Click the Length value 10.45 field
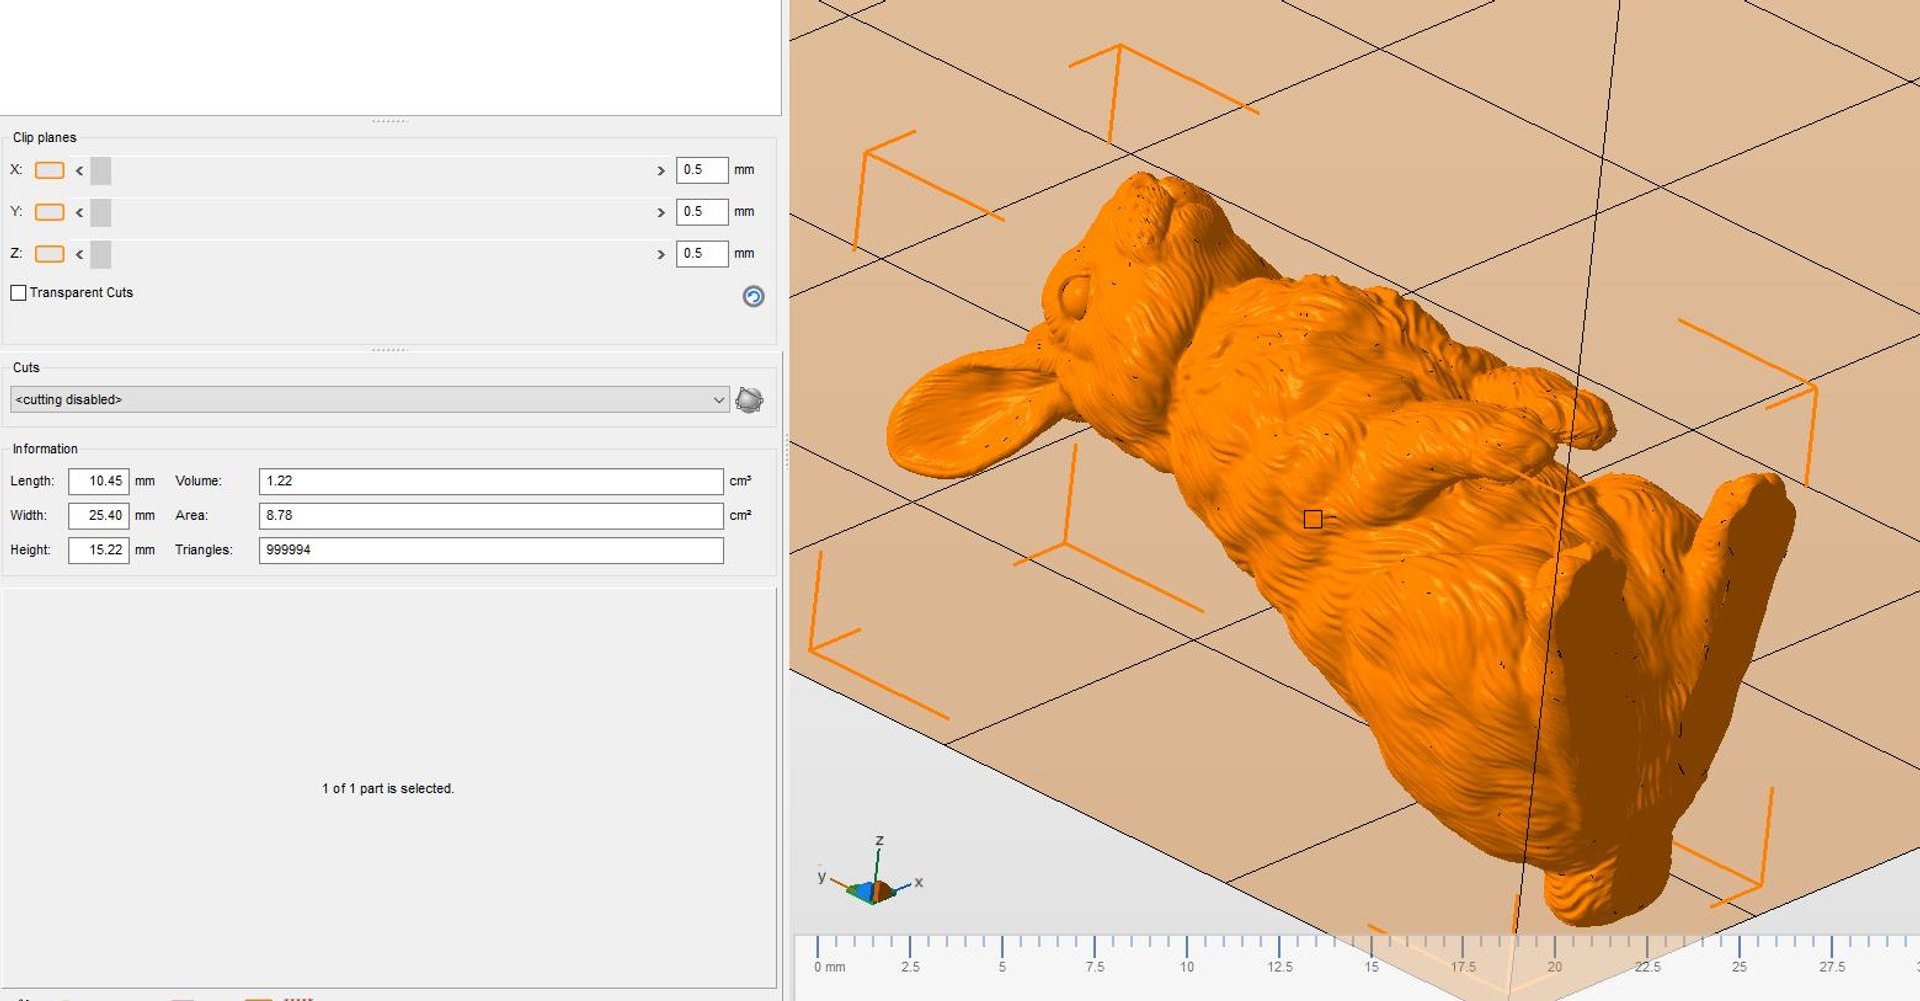 (99, 481)
